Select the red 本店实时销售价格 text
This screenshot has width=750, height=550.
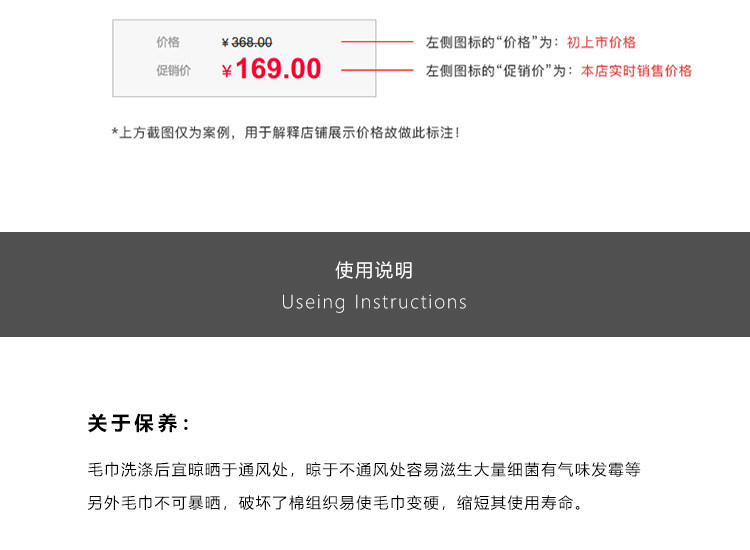tap(637, 71)
